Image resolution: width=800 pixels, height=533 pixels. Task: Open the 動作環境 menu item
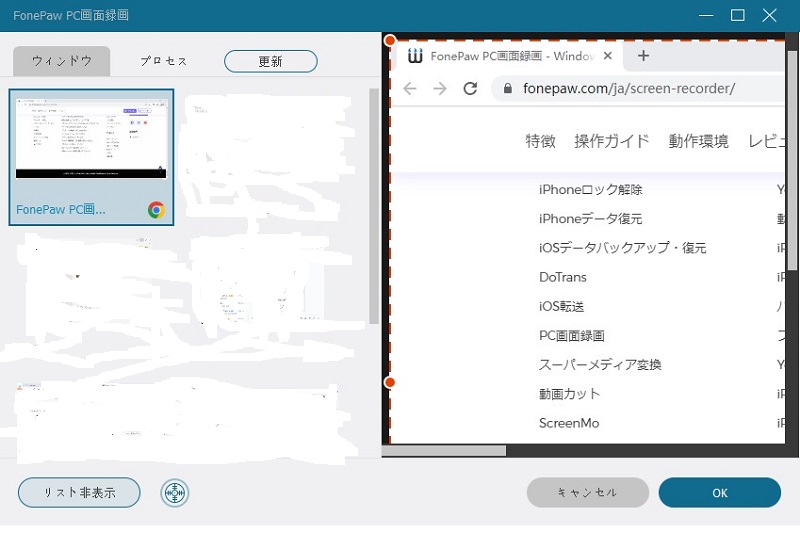coord(698,141)
